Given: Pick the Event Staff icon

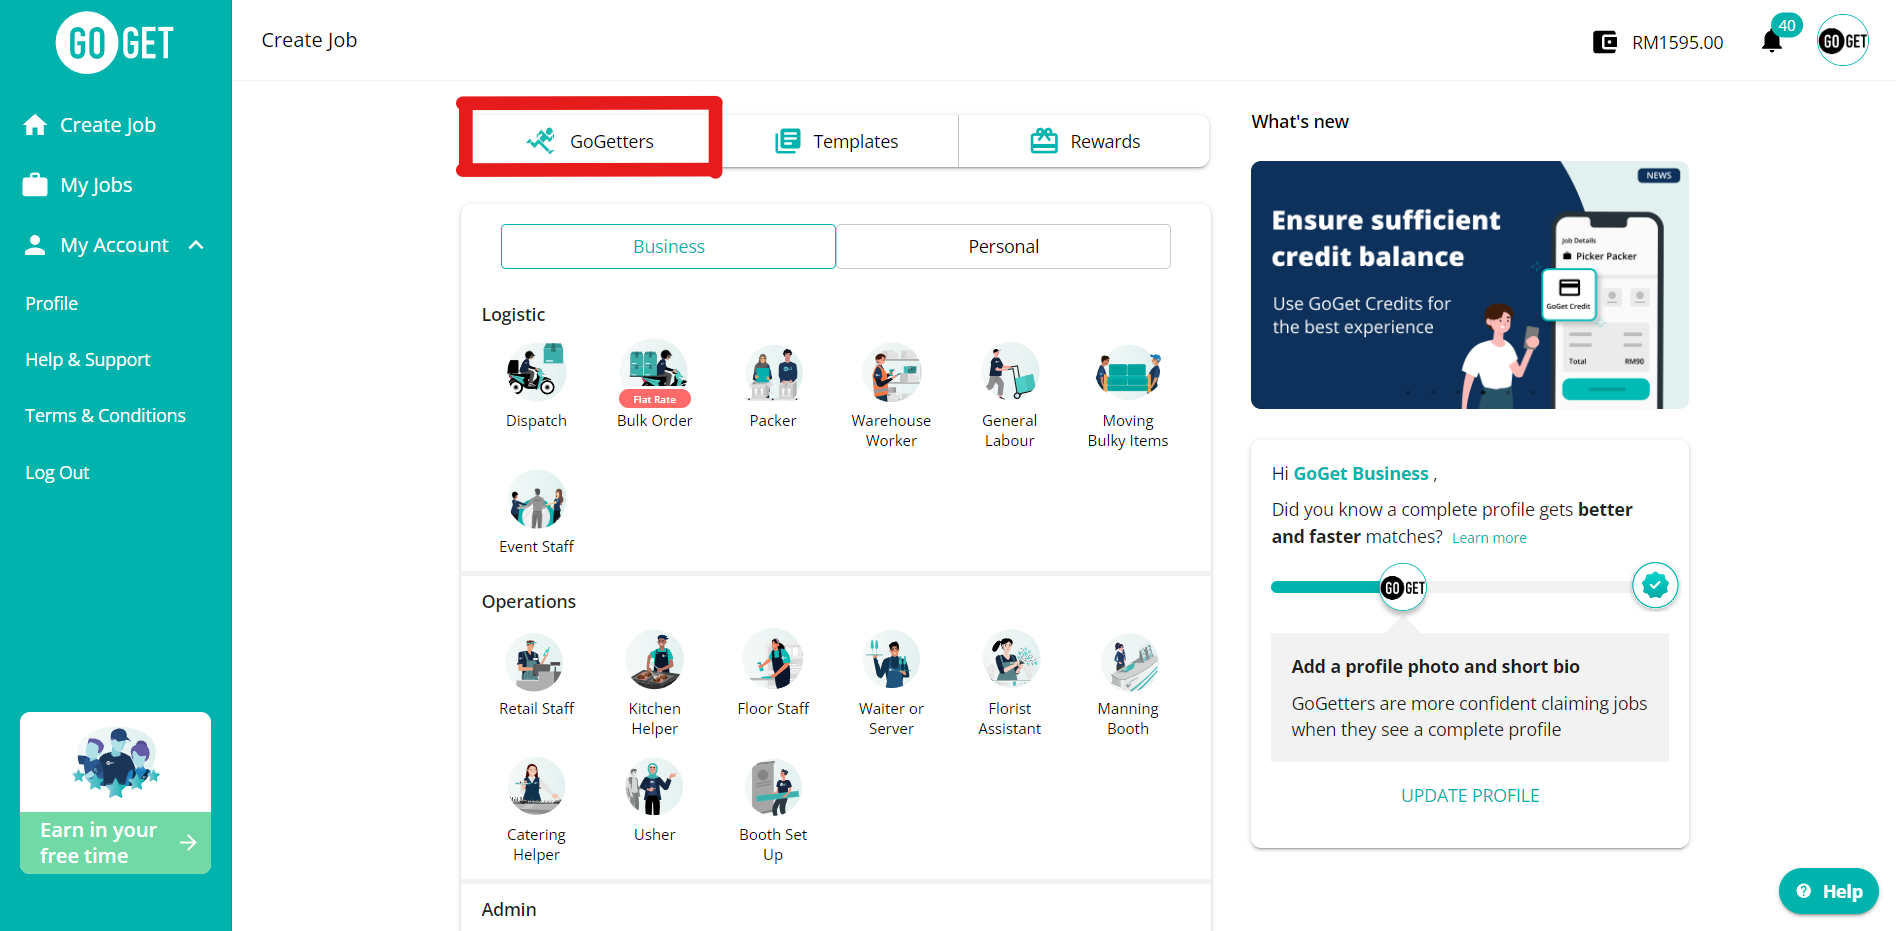Looking at the screenshot, I should 536,499.
